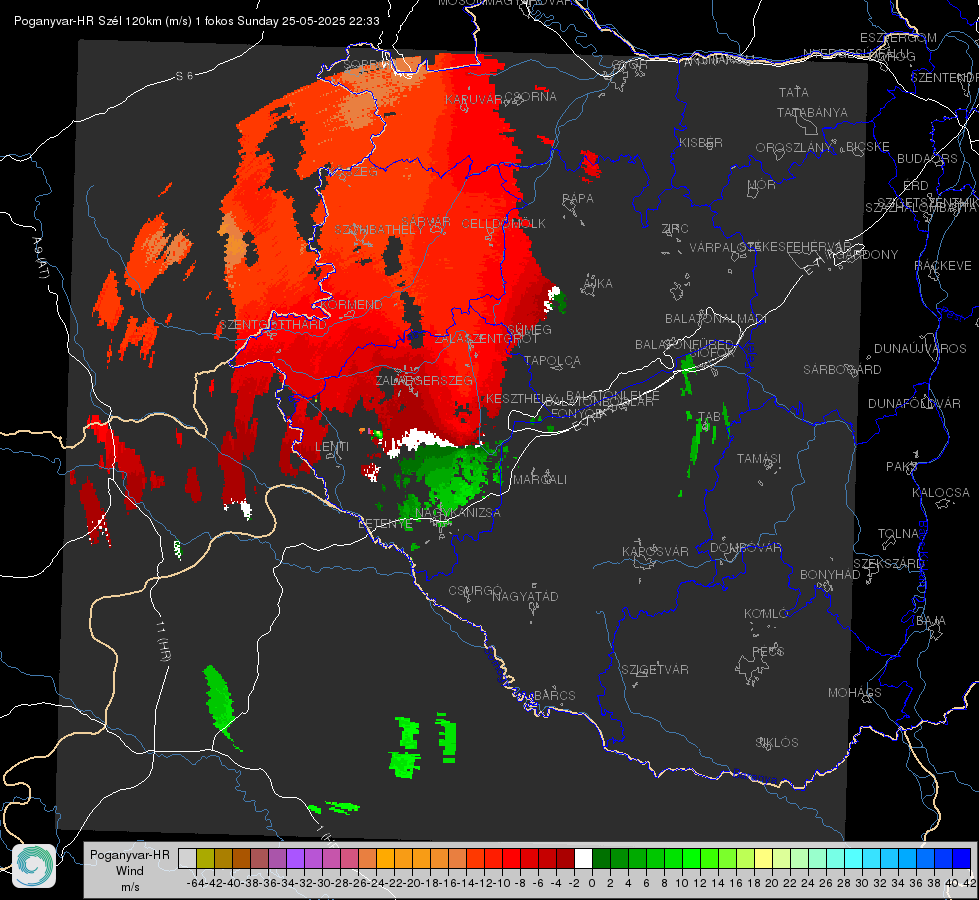This screenshot has width=979, height=900.
Task: Click the KOMLO city label
Action: 766,614
